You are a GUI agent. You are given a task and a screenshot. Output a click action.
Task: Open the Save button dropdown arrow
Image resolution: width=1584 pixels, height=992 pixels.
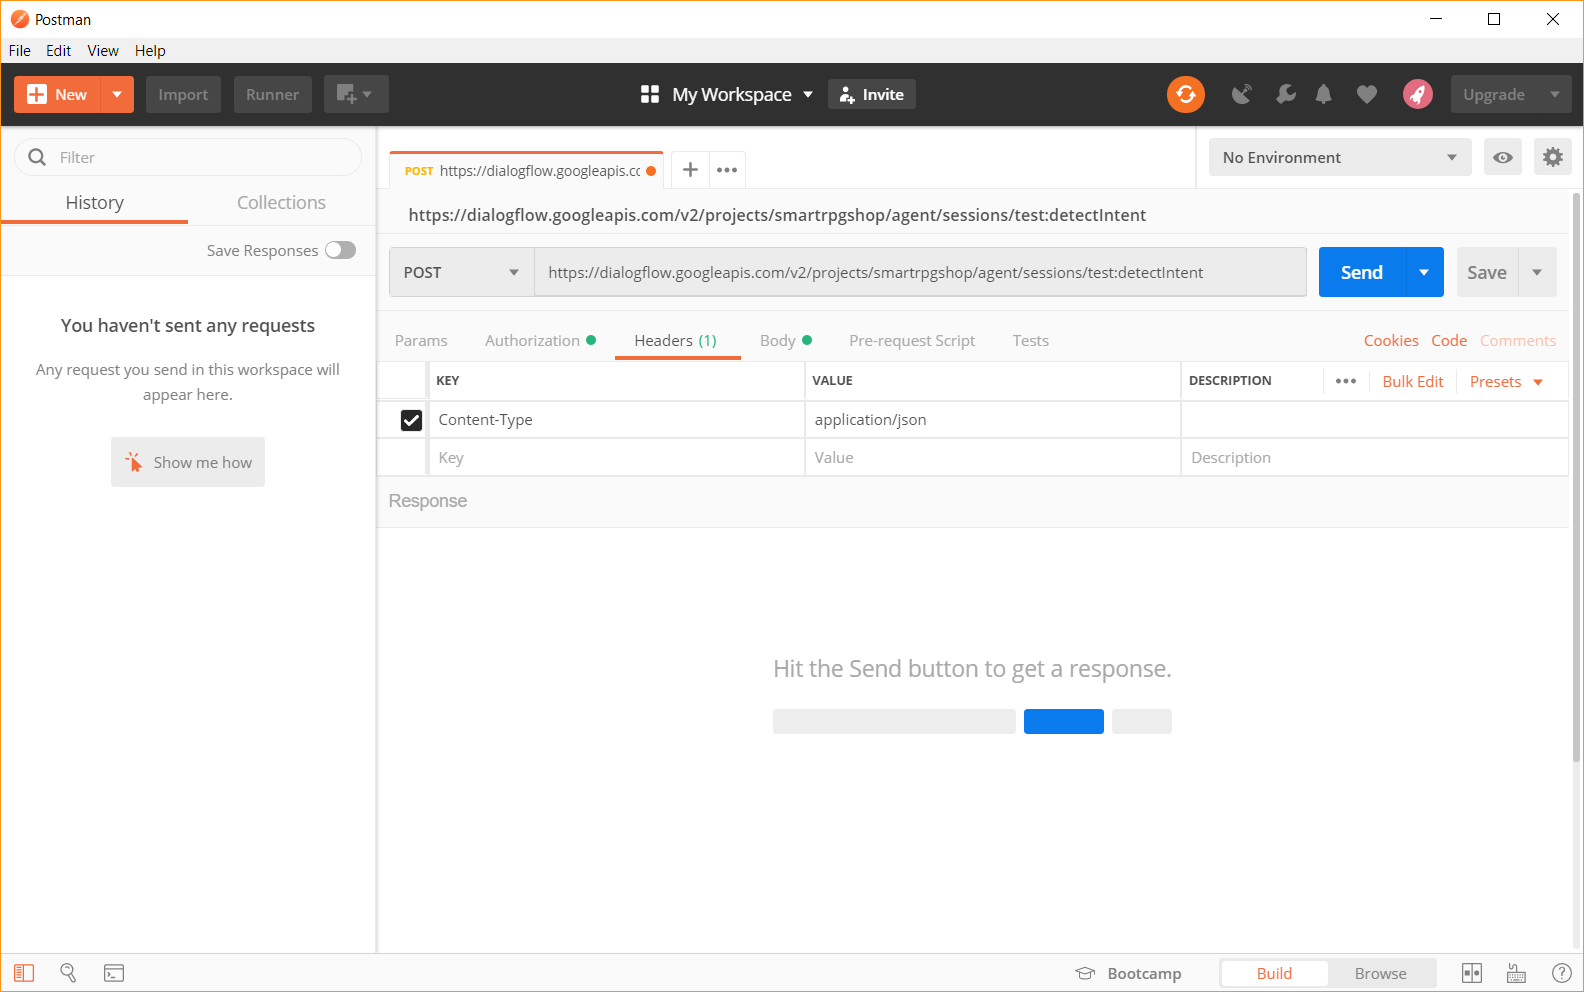pyautogui.click(x=1537, y=272)
